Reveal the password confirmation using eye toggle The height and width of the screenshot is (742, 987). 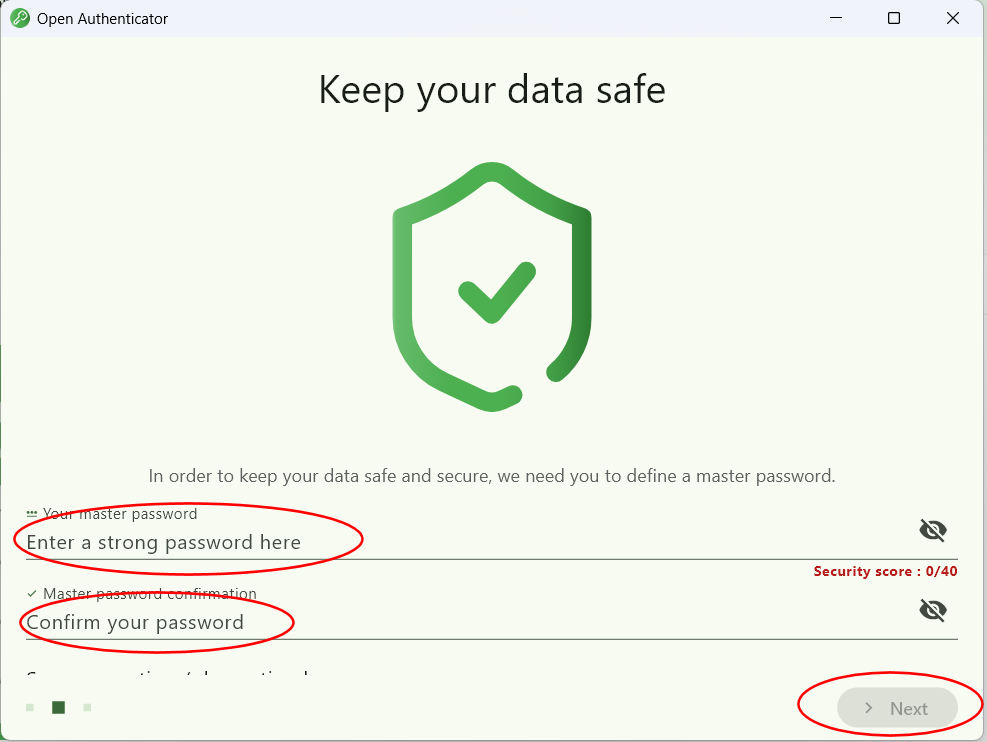[932, 610]
